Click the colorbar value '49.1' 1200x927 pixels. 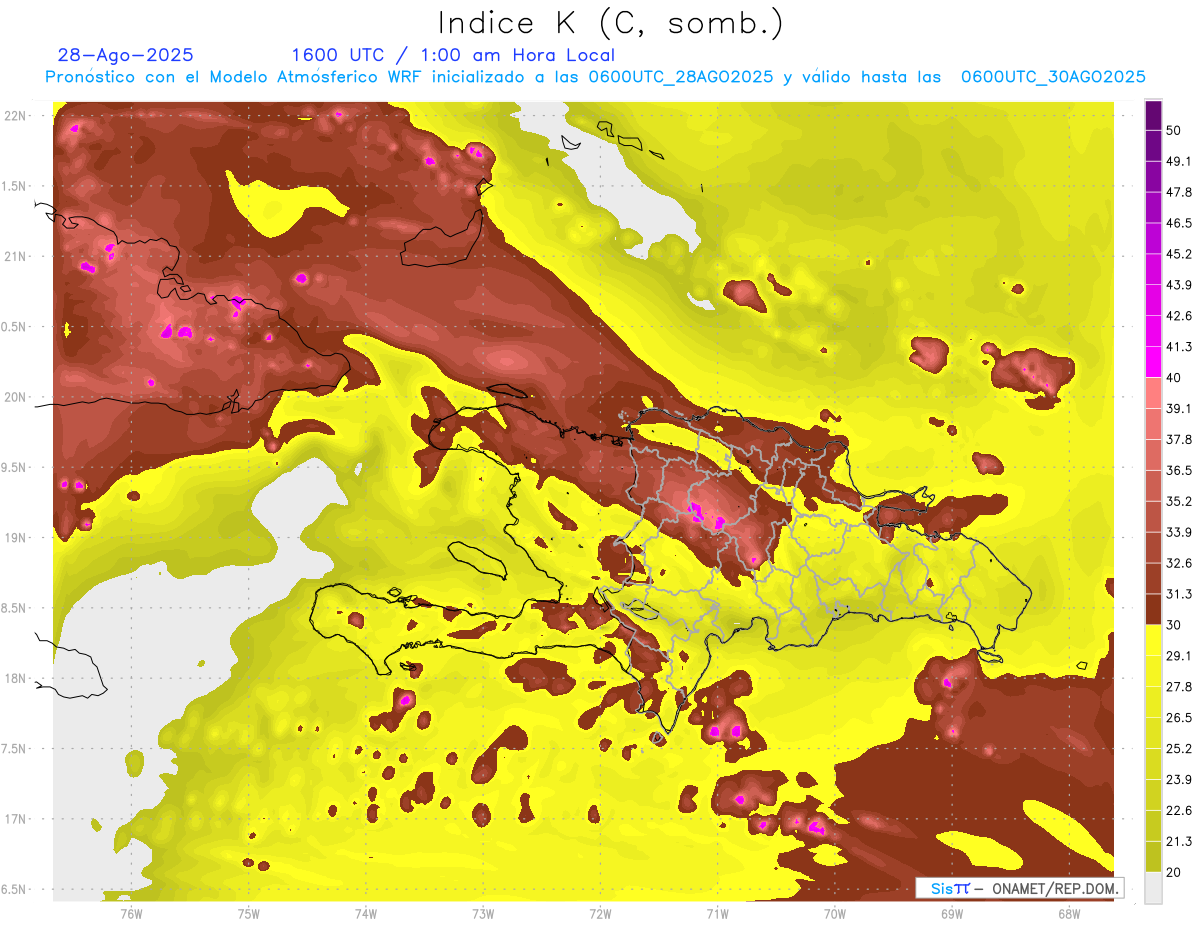pyautogui.click(x=1178, y=161)
